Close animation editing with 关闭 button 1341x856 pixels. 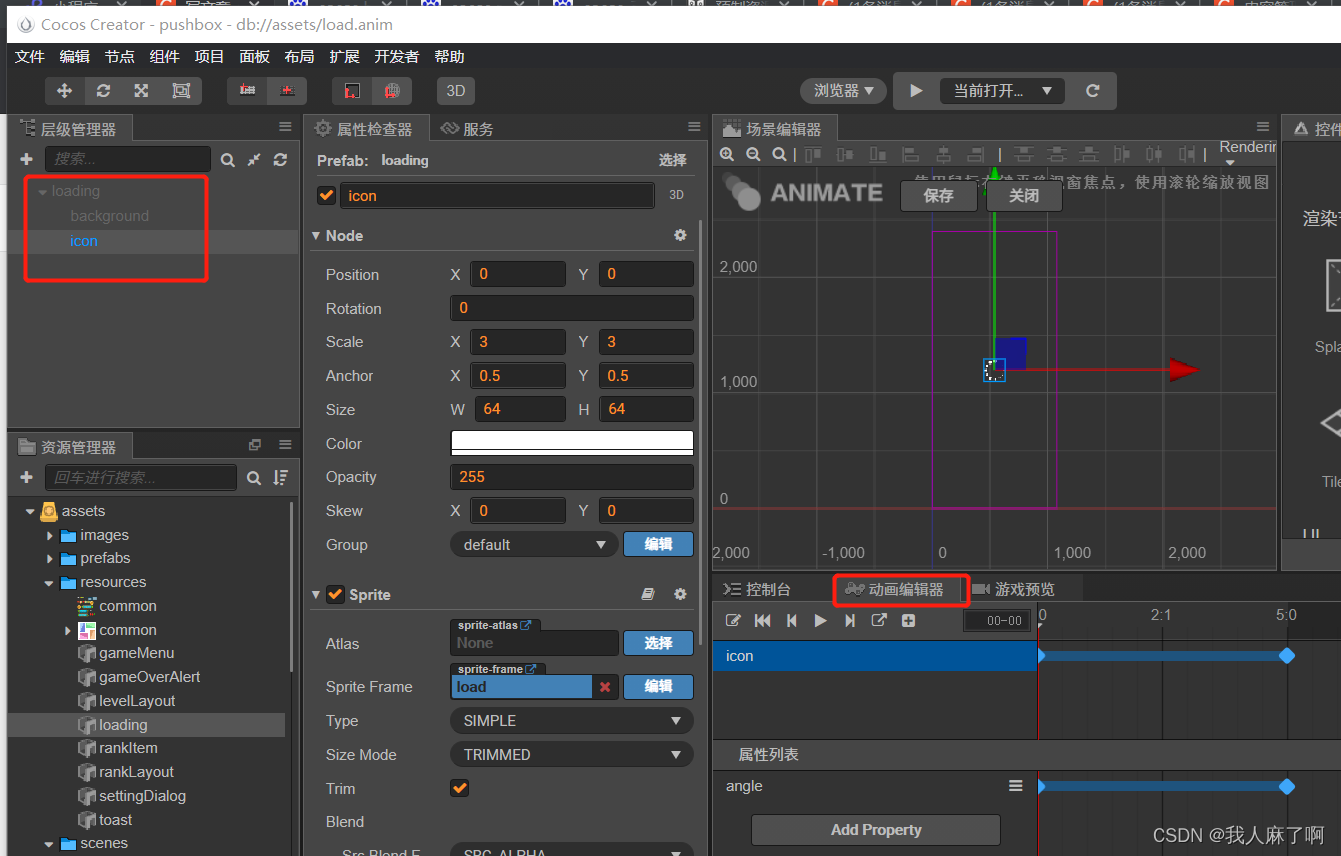pyautogui.click(x=1024, y=195)
